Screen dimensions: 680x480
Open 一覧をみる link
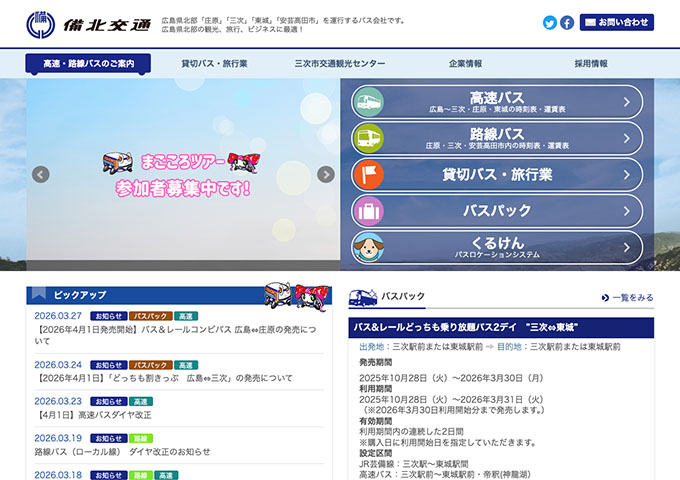(x=633, y=298)
